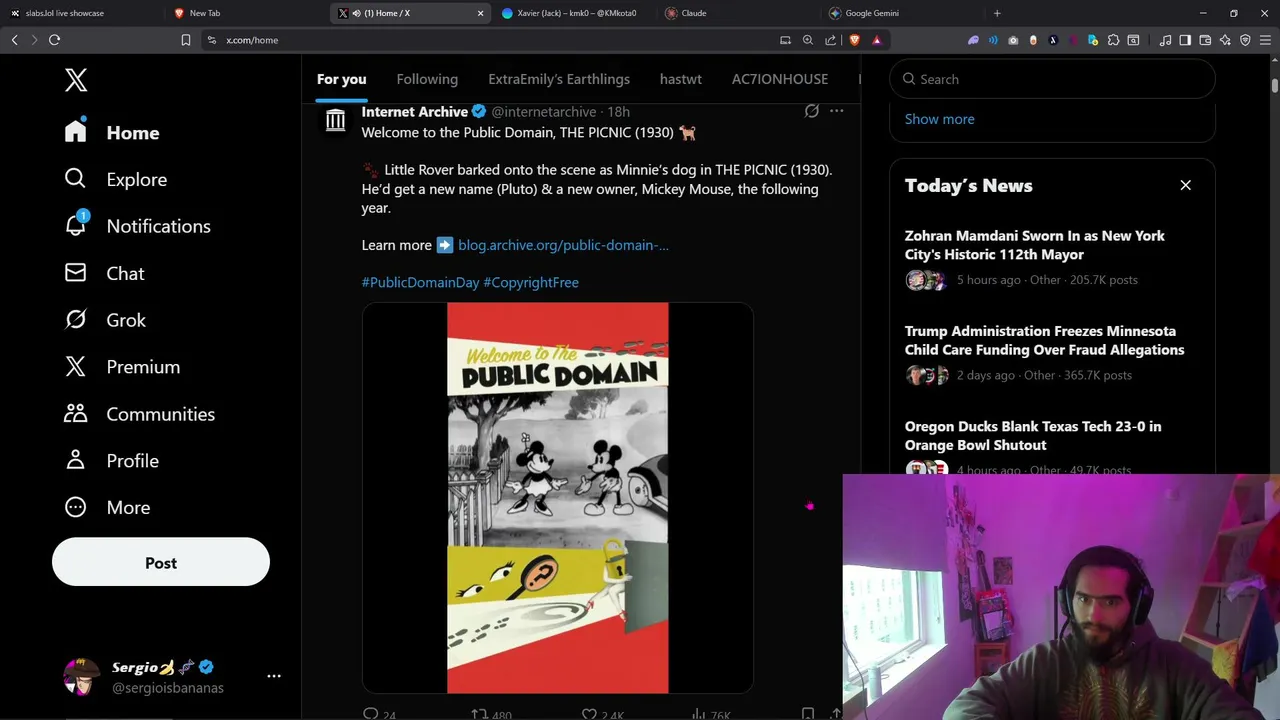Open the Public Domain poster video
The image size is (1280, 720).
558,497
